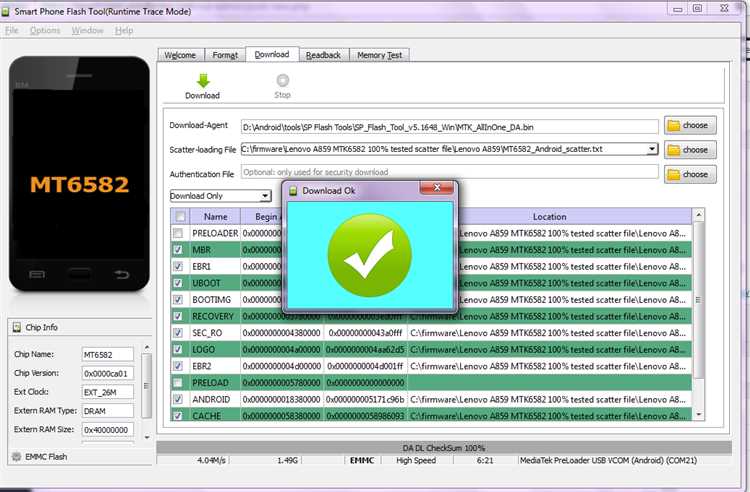The height and width of the screenshot is (492, 750).
Task: Click the green Download arrow icon
Action: click(202, 81)
